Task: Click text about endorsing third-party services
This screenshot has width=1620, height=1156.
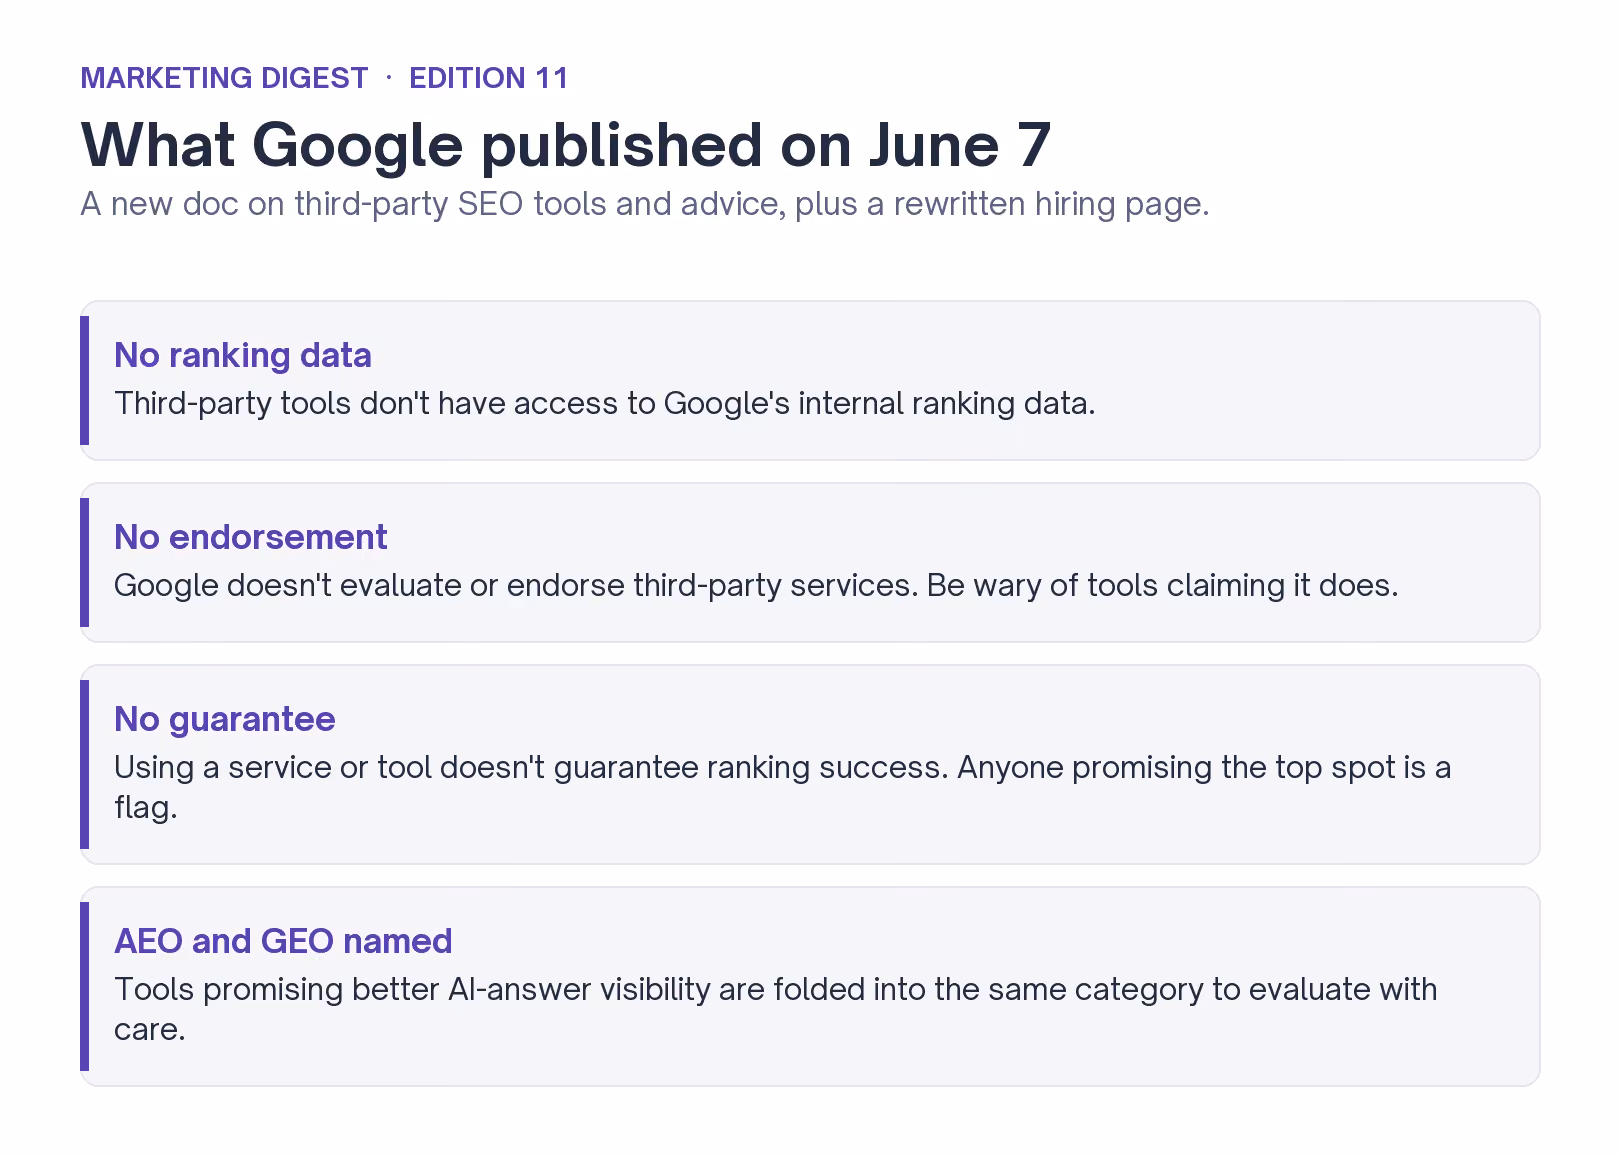Action: (756, 585)
